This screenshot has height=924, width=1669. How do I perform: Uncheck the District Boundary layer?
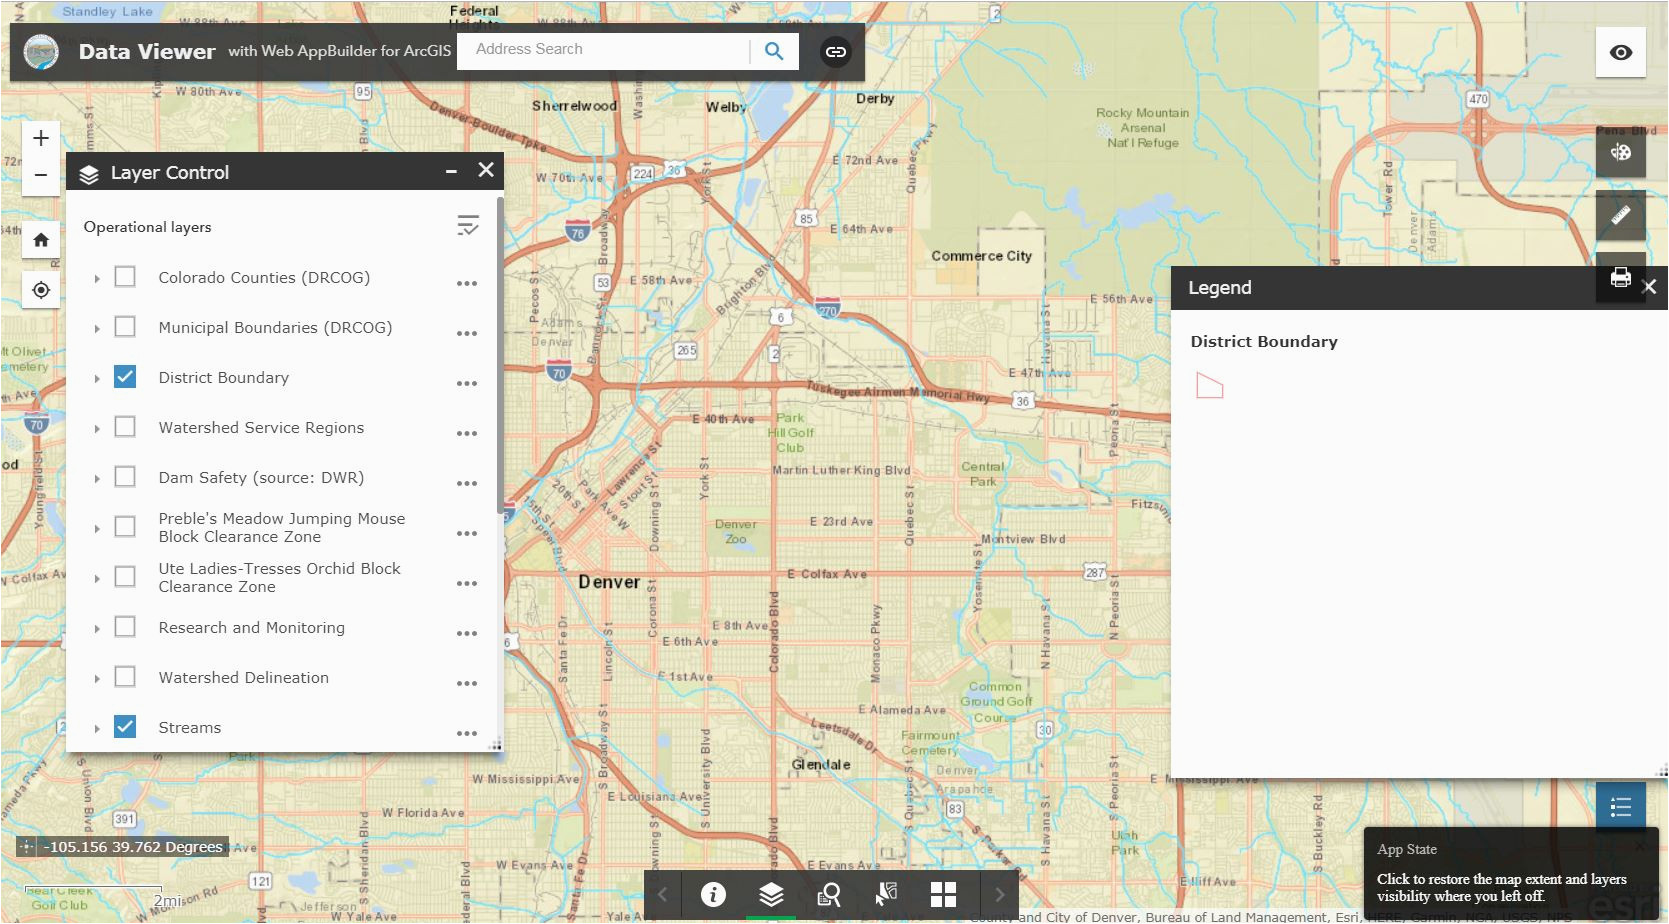(125, 377)
